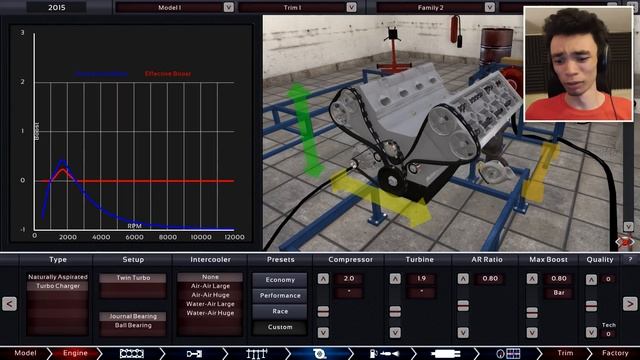
Task: Click the yellow arrow at engine front
Action: [380, 198]
